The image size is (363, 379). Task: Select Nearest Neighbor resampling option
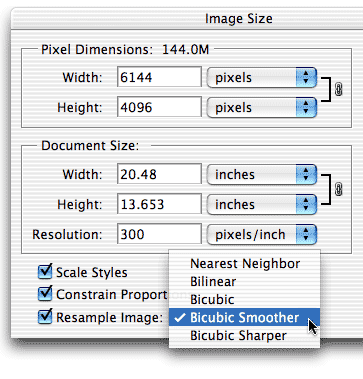tap(245, 264)
